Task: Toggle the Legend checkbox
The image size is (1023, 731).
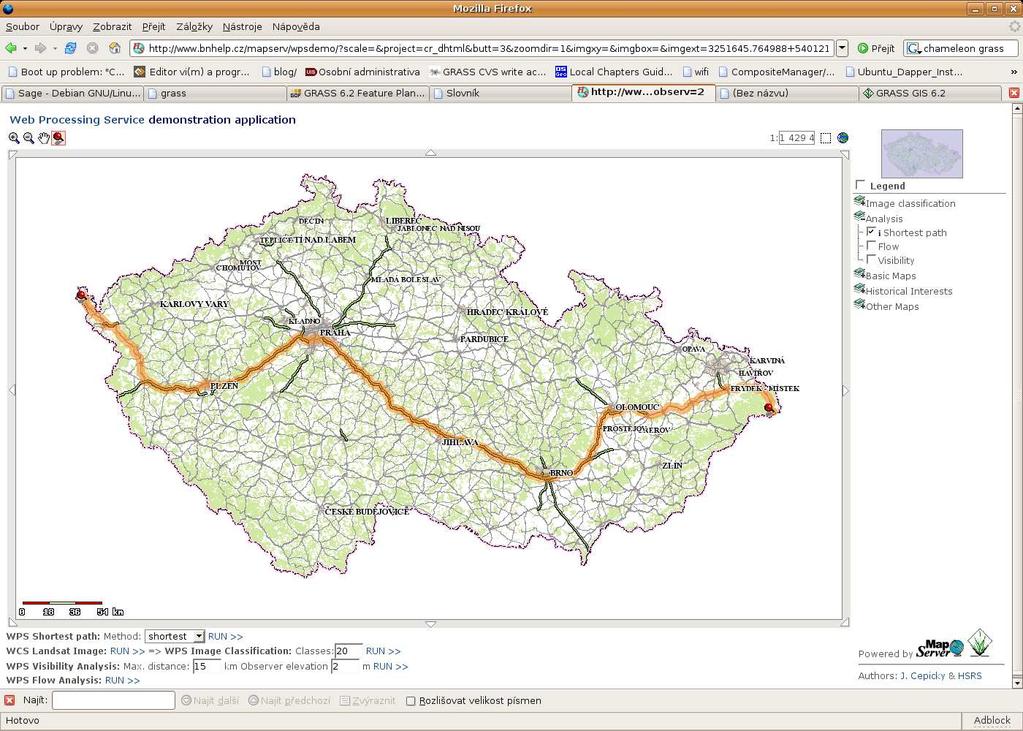Action: [x=861, y=185]
